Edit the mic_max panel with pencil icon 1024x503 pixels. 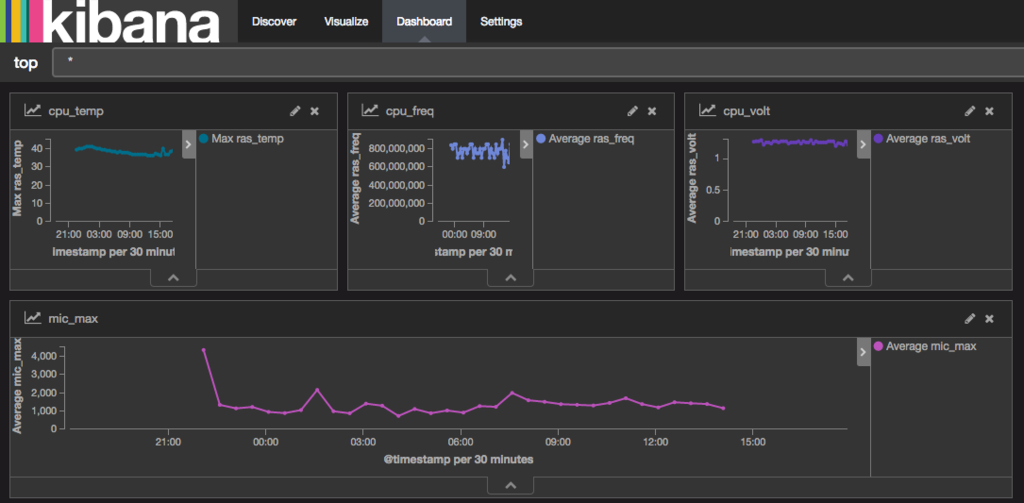(969, 319)
